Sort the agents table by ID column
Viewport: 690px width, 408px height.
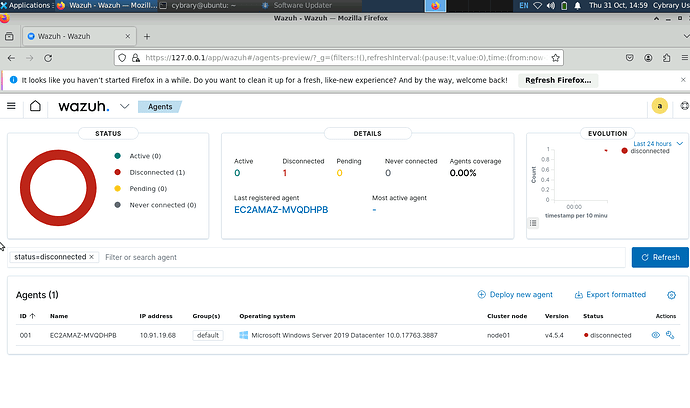point(24,316)
